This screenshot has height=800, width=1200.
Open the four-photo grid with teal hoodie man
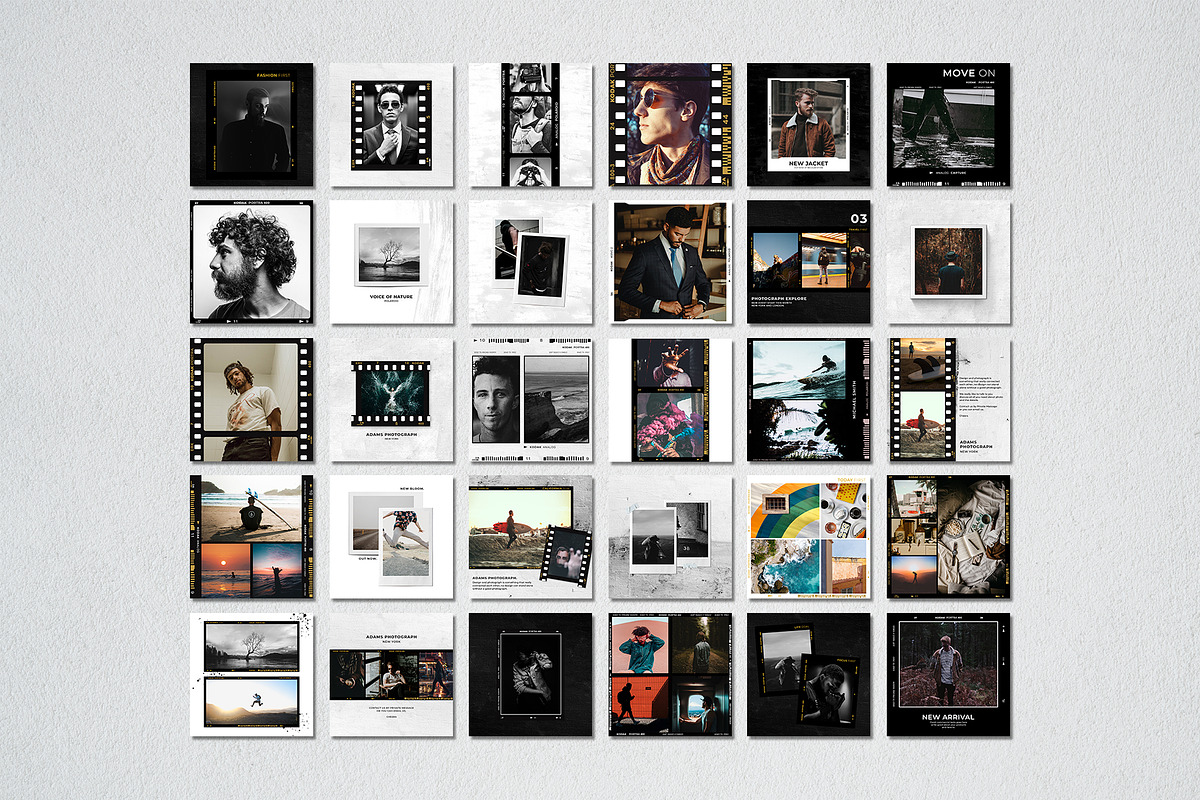click(669, 675)
